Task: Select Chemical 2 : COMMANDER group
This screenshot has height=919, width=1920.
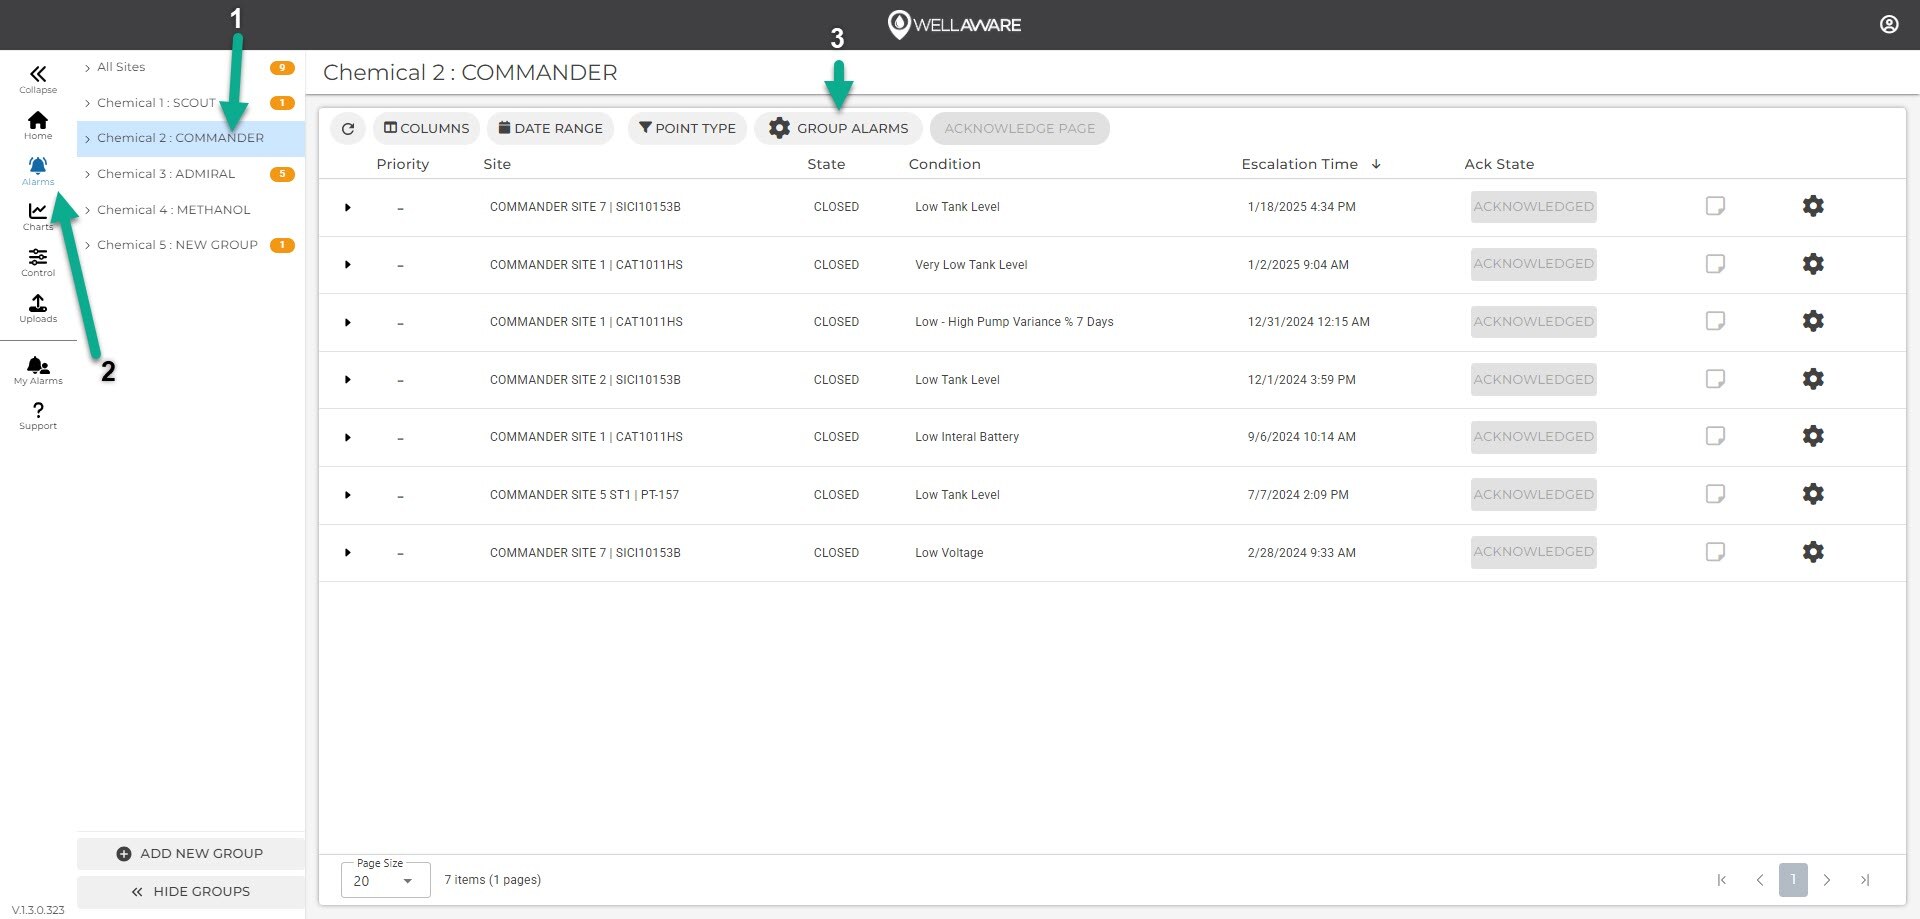Action: 190,138
